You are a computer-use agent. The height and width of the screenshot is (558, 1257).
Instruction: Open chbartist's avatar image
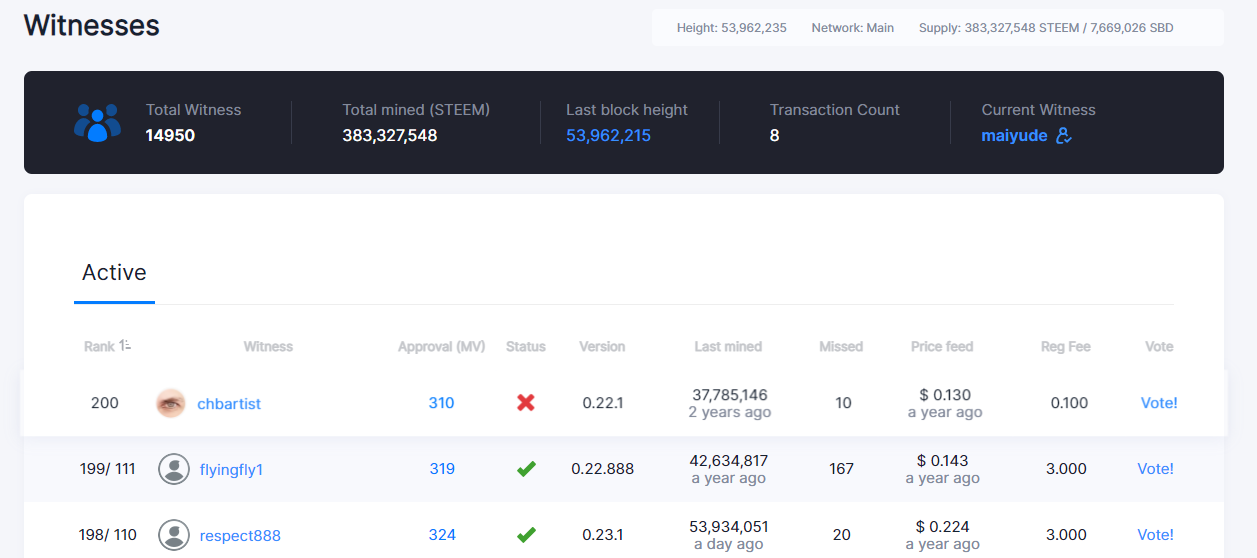[x=171, y=403]
